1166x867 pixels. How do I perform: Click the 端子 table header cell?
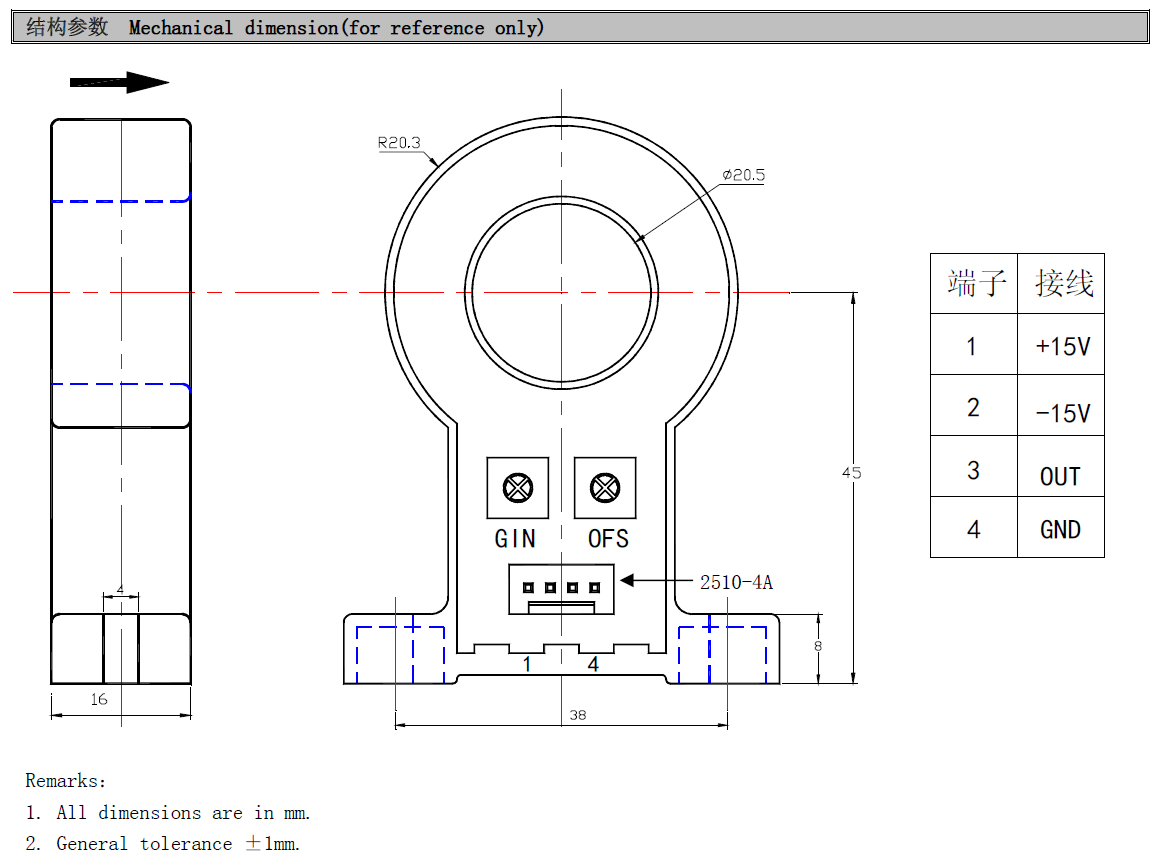[975, 284]
